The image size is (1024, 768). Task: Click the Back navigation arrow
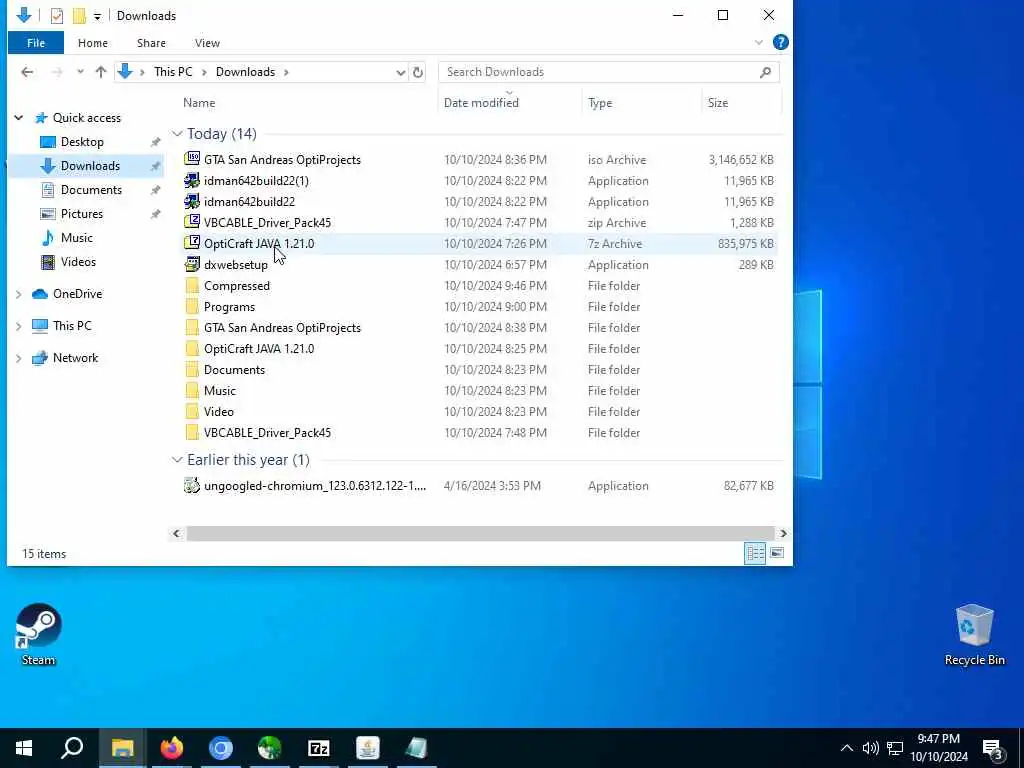pyautogui.click(x=27, y=72)
